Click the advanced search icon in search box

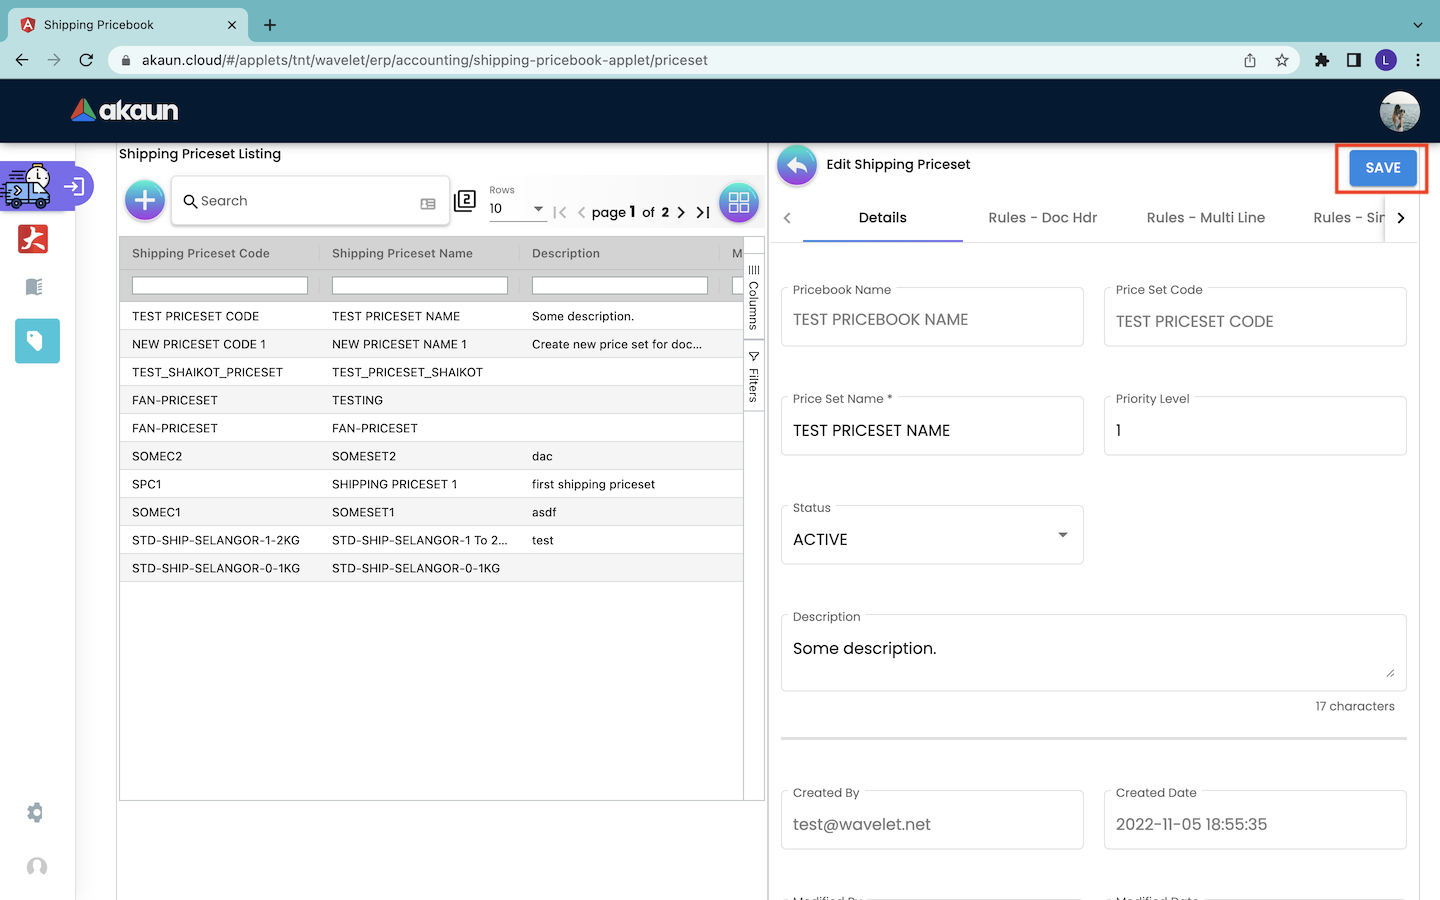click(428, 203)
